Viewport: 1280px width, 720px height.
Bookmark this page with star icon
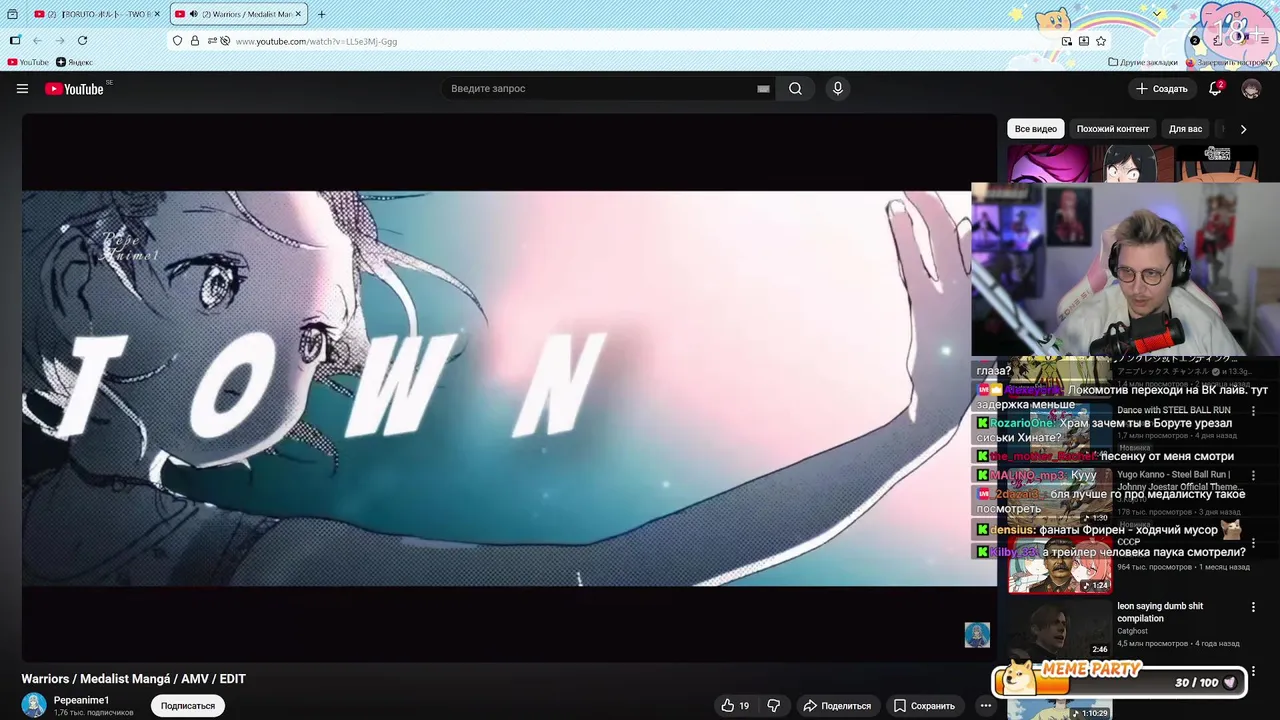click(x=1101, y=41)
